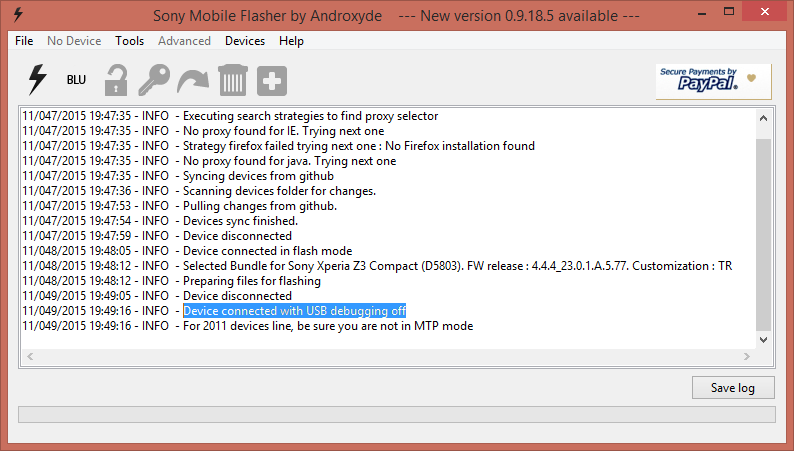Click log line 'Devices sync finished.'
794x451 pixels.
coord(160,221)
